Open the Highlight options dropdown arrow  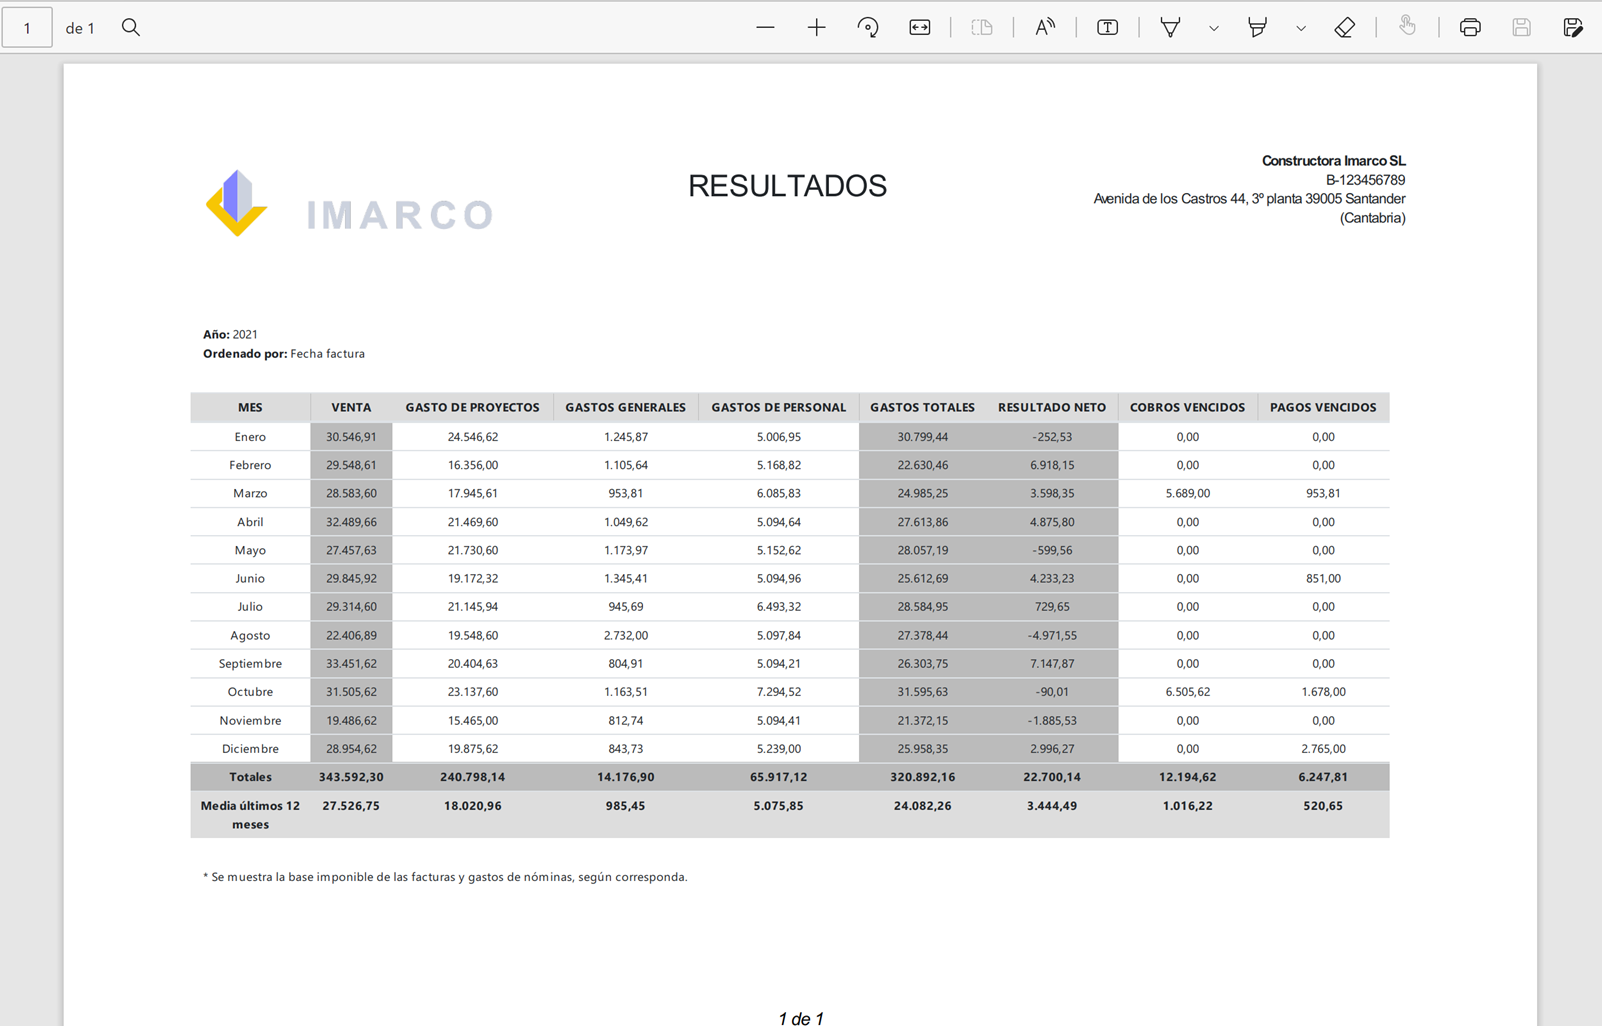1301,28
